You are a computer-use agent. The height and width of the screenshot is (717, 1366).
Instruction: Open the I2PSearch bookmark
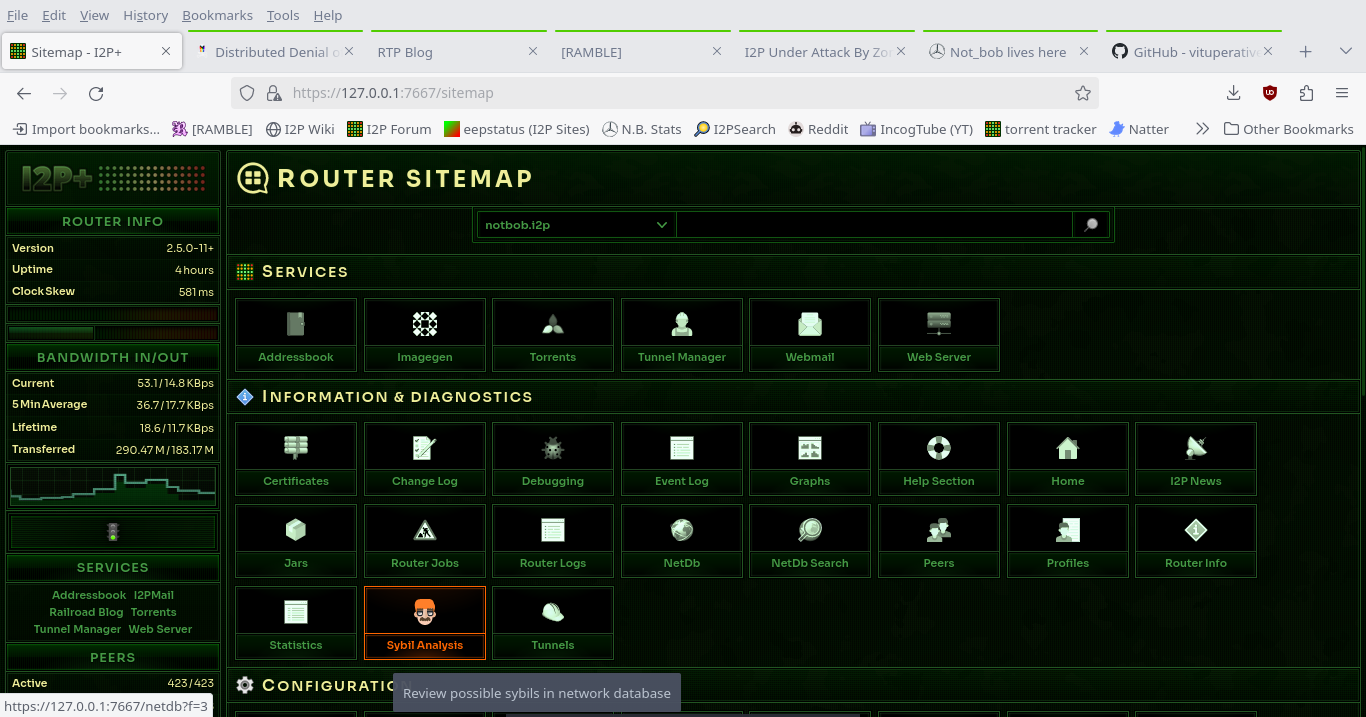tap(735, 129)
